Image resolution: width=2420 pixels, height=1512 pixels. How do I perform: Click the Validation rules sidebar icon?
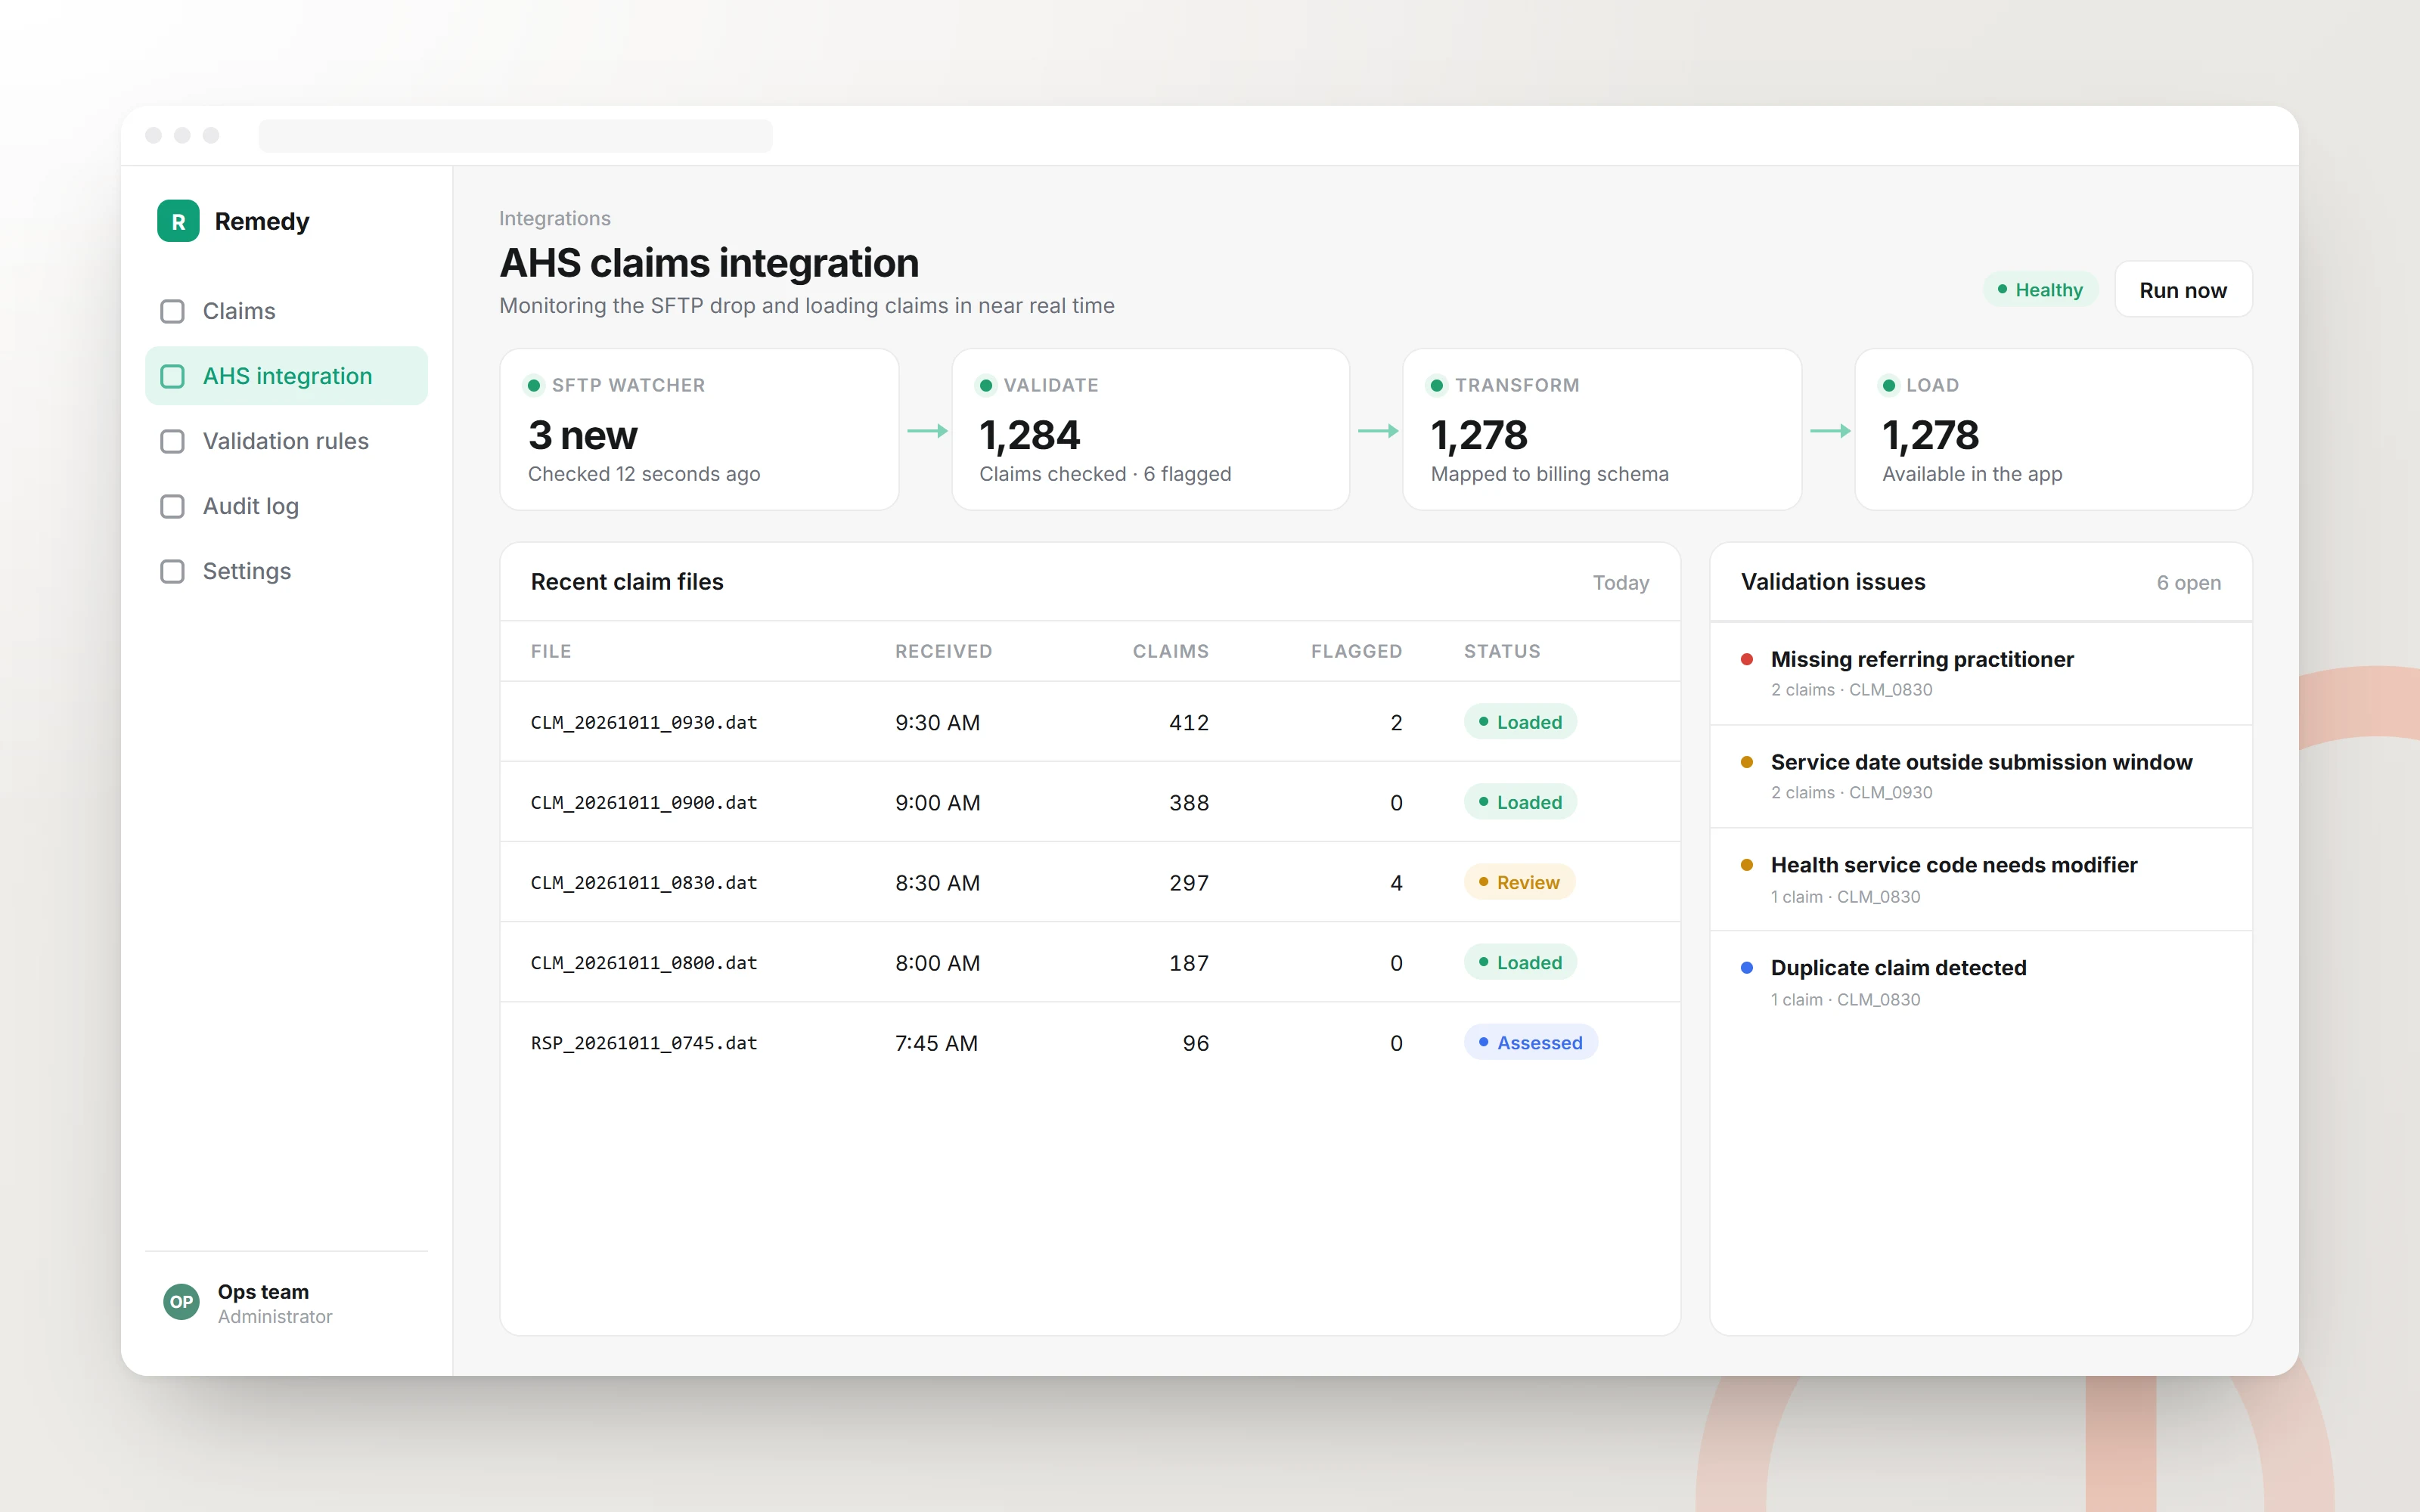[x=172, y=441]
